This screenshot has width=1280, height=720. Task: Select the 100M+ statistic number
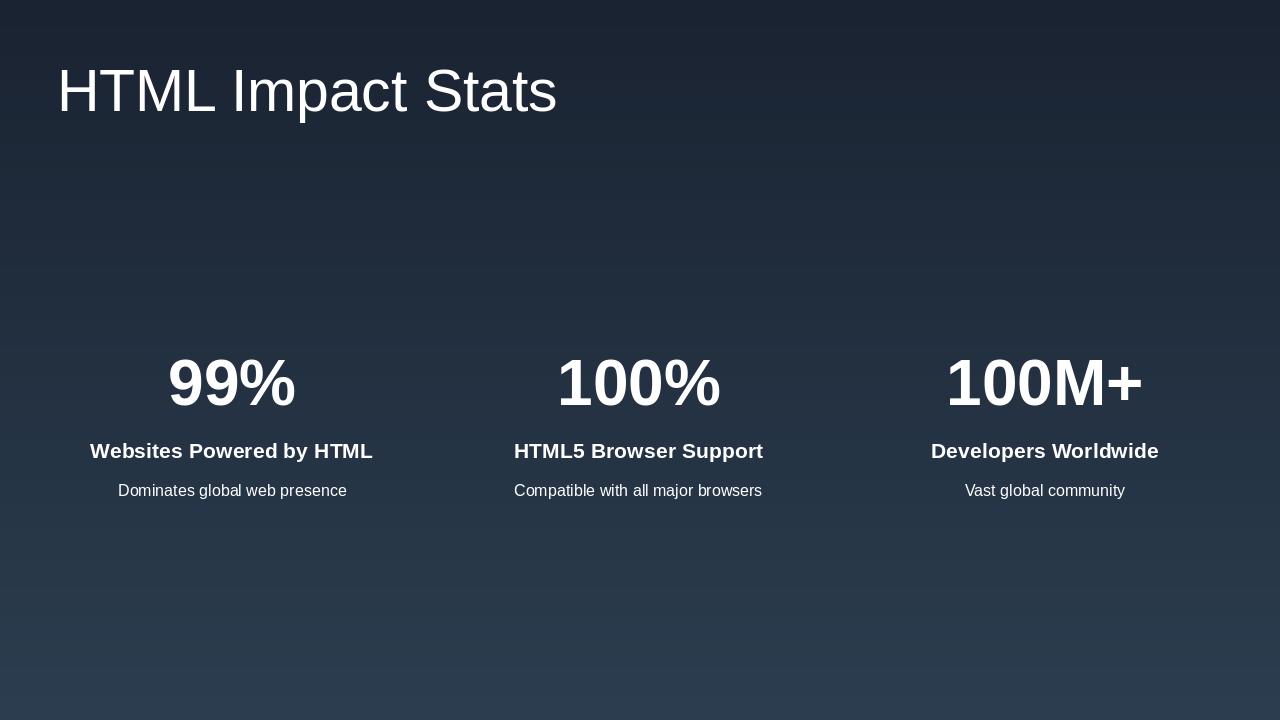coord(1044,383)
